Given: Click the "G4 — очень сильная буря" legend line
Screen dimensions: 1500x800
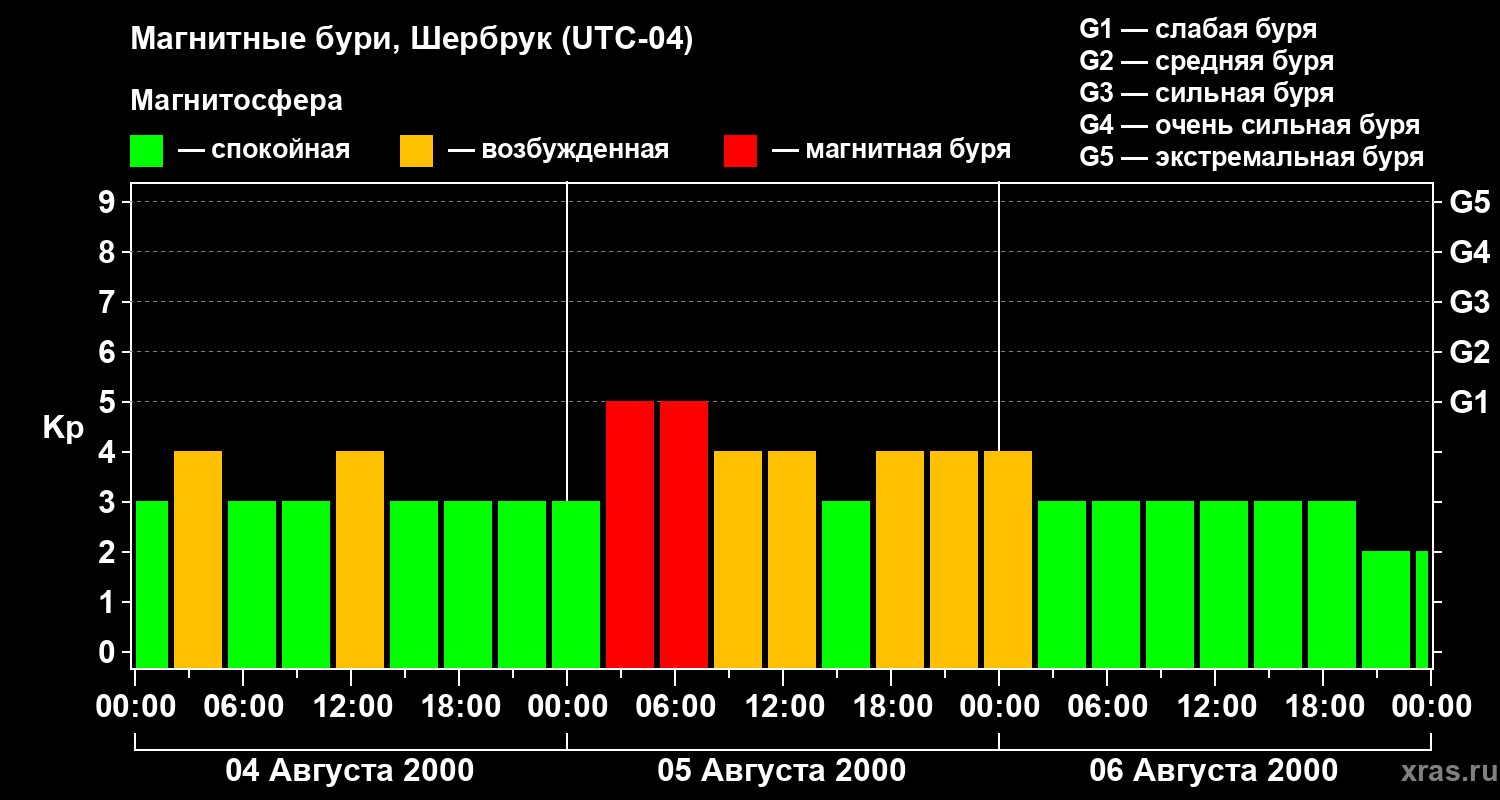Looking at the screenshot, I should click(1249, 125).
